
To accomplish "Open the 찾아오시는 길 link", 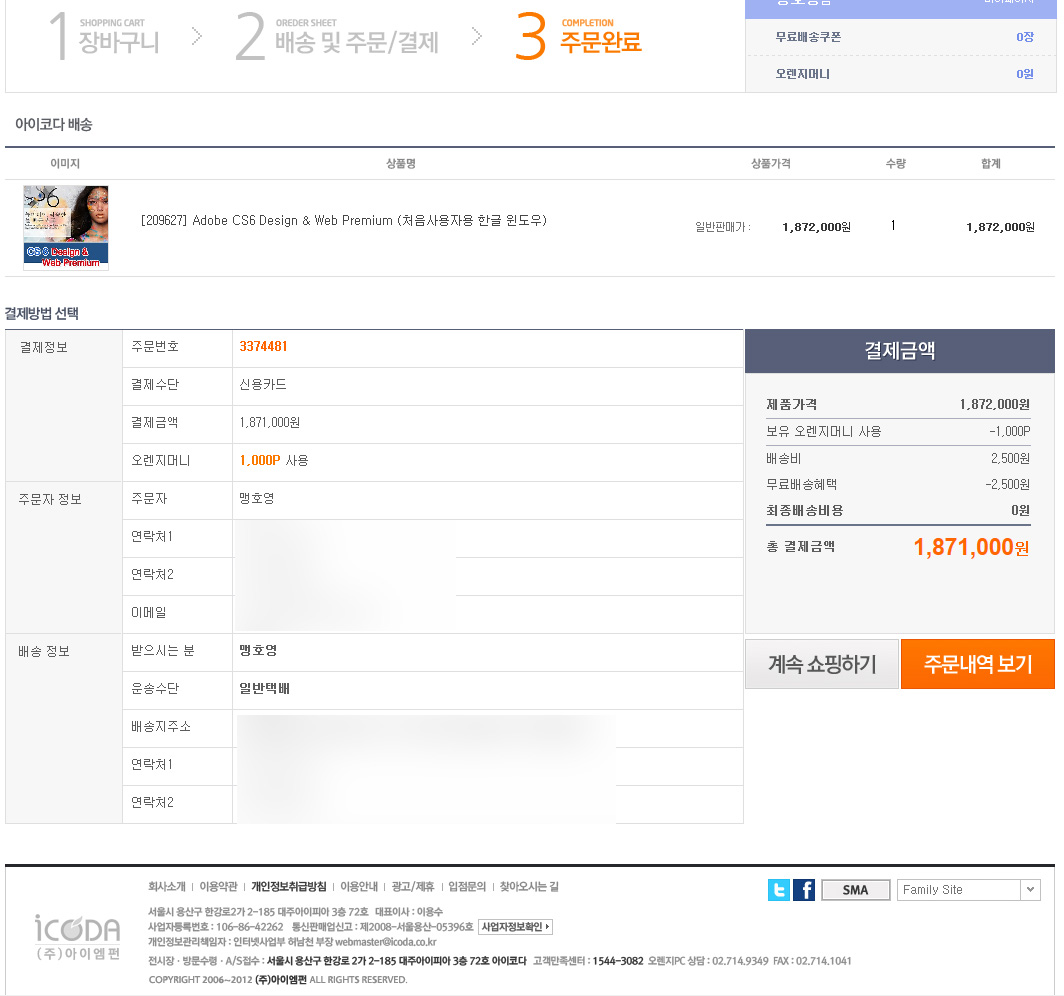I will (529, 887).
